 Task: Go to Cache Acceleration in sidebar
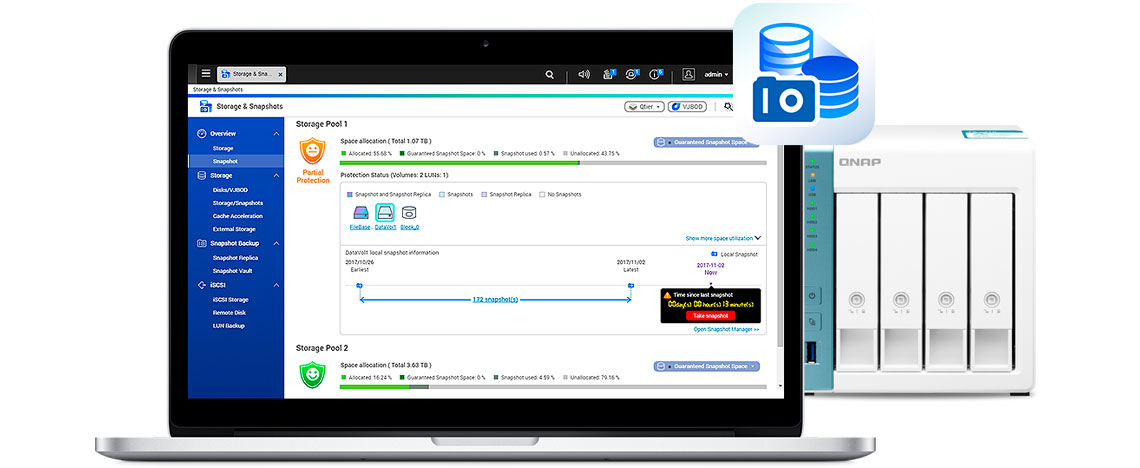237,216
